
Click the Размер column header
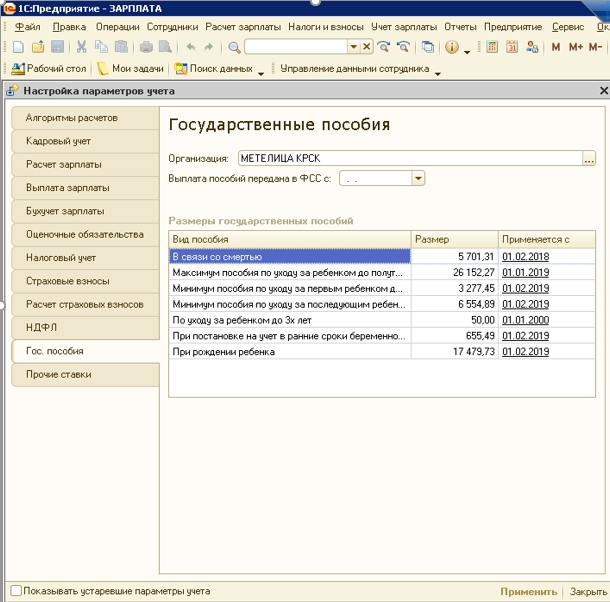(x=454, y=239)
